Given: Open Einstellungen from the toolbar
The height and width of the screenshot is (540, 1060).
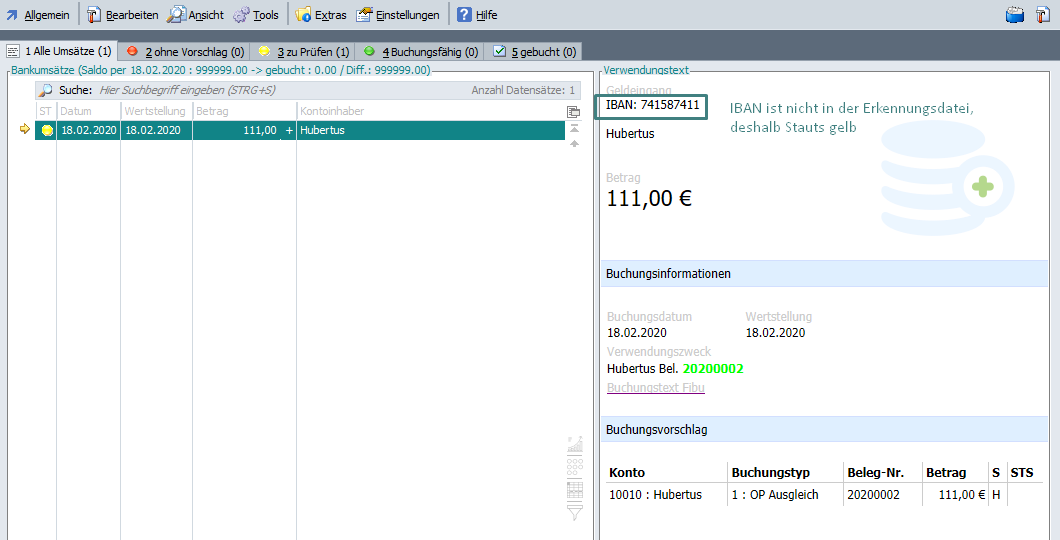Looking at the screenshot, I should click(x=398, y=15).
